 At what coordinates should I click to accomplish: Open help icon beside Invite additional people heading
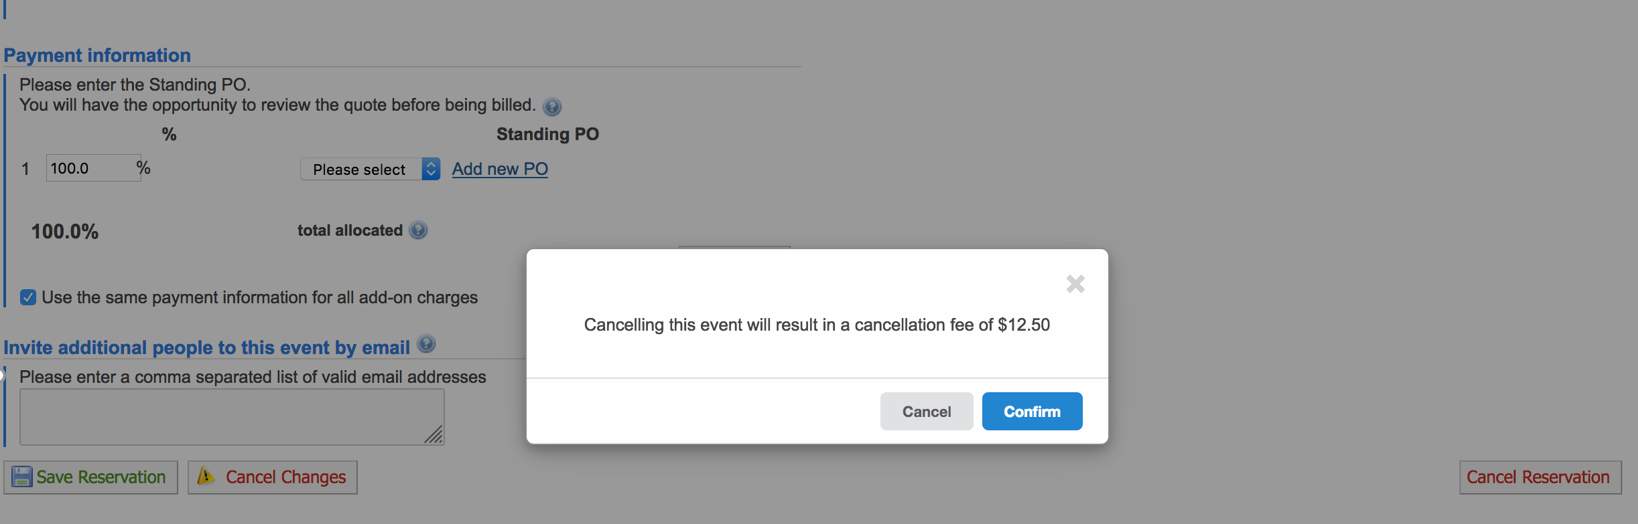coord(426,345)
